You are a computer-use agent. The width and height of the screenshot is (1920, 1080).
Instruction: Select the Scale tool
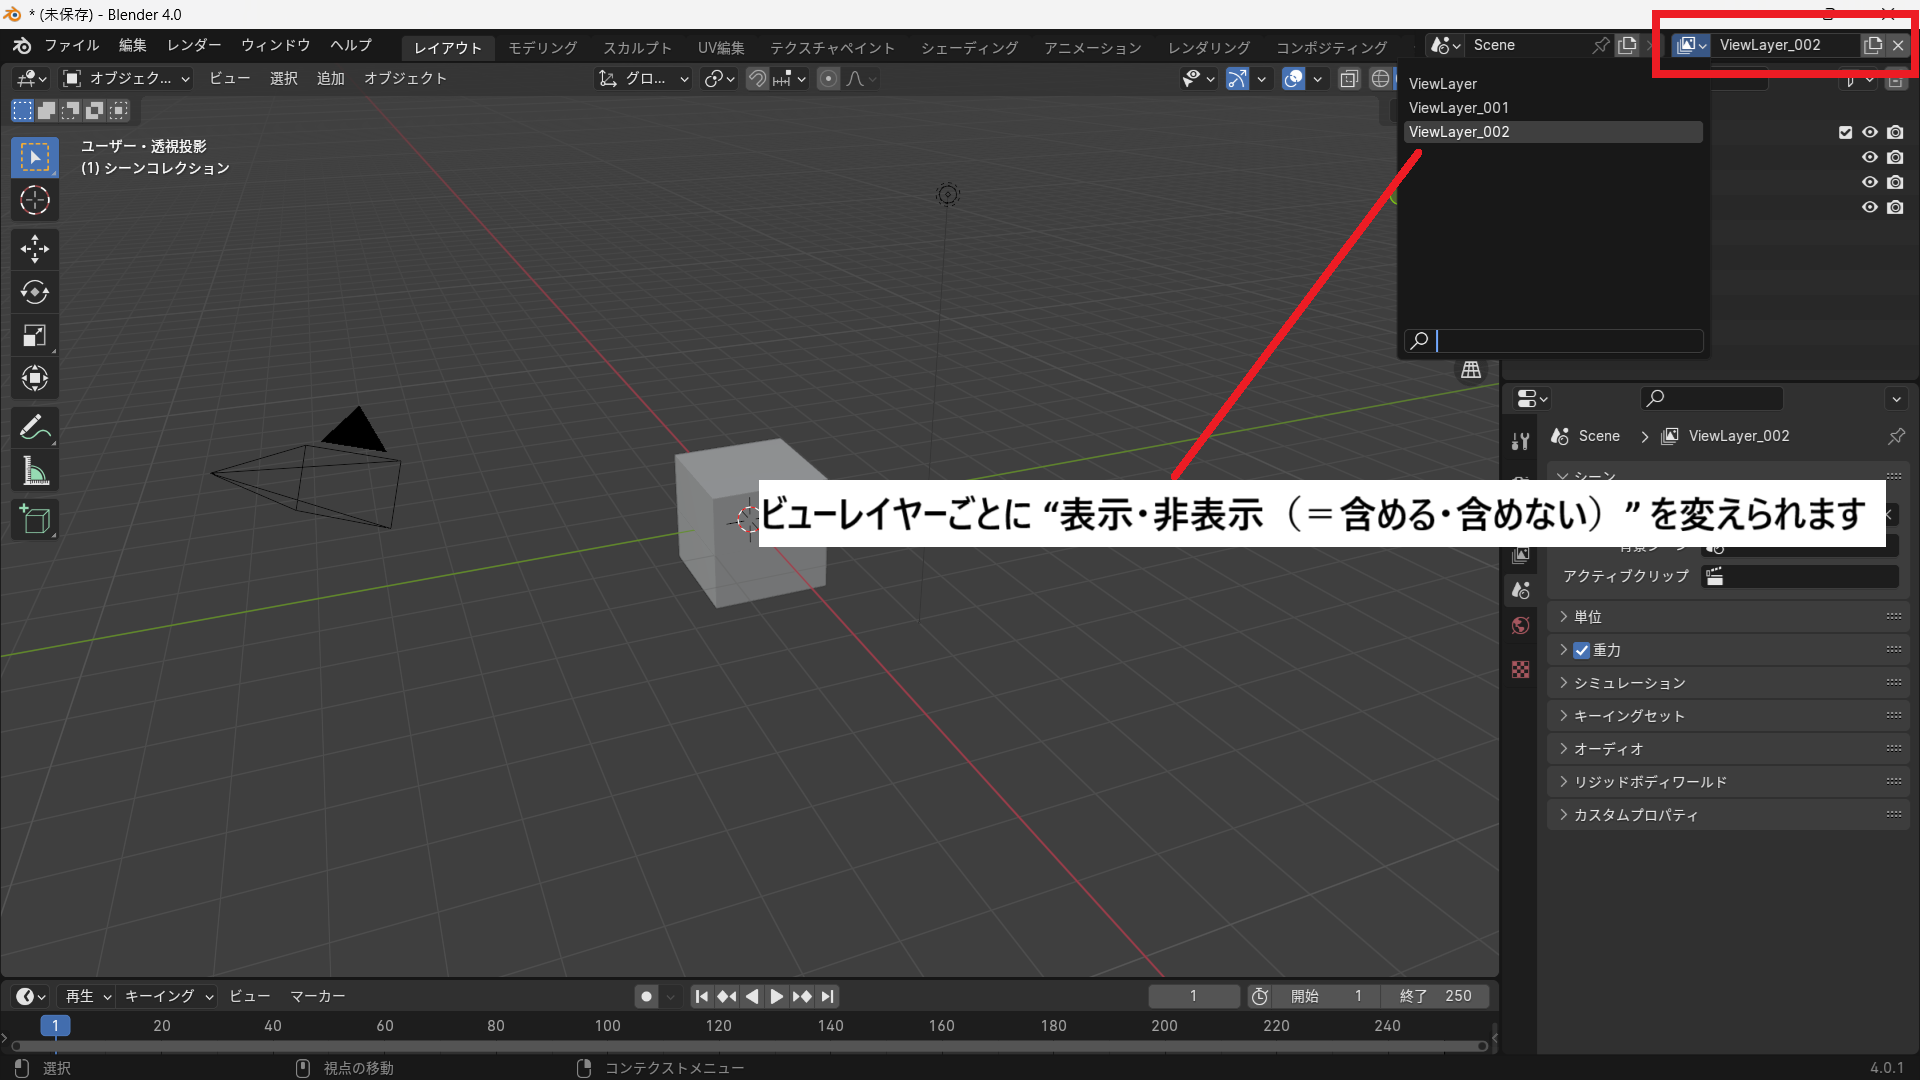click(x=35, y=335)
